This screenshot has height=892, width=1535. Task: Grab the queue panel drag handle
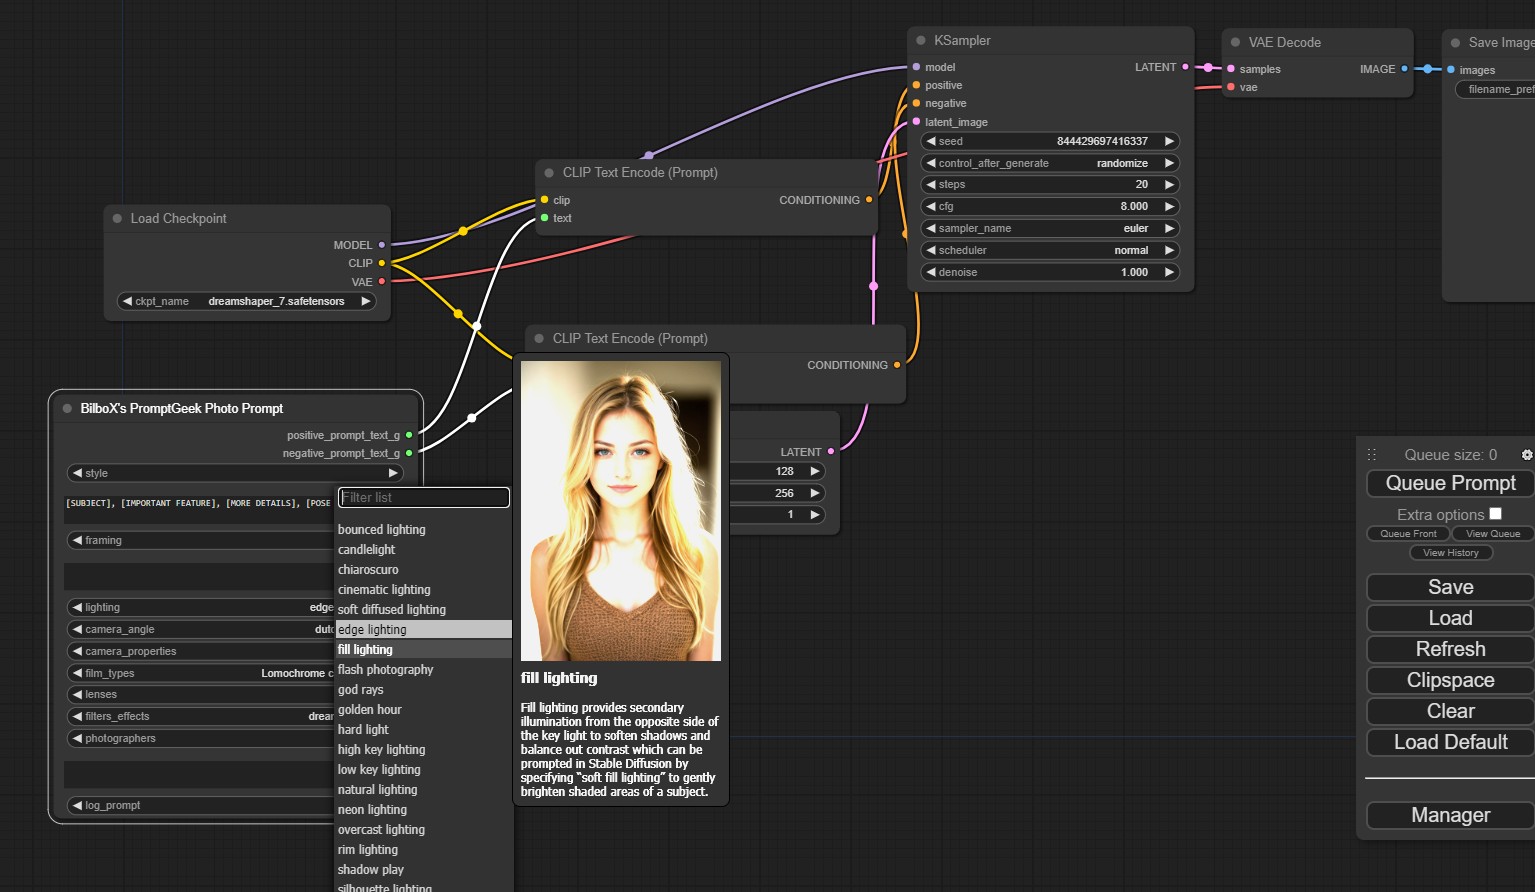click(x=1372, y=454)
